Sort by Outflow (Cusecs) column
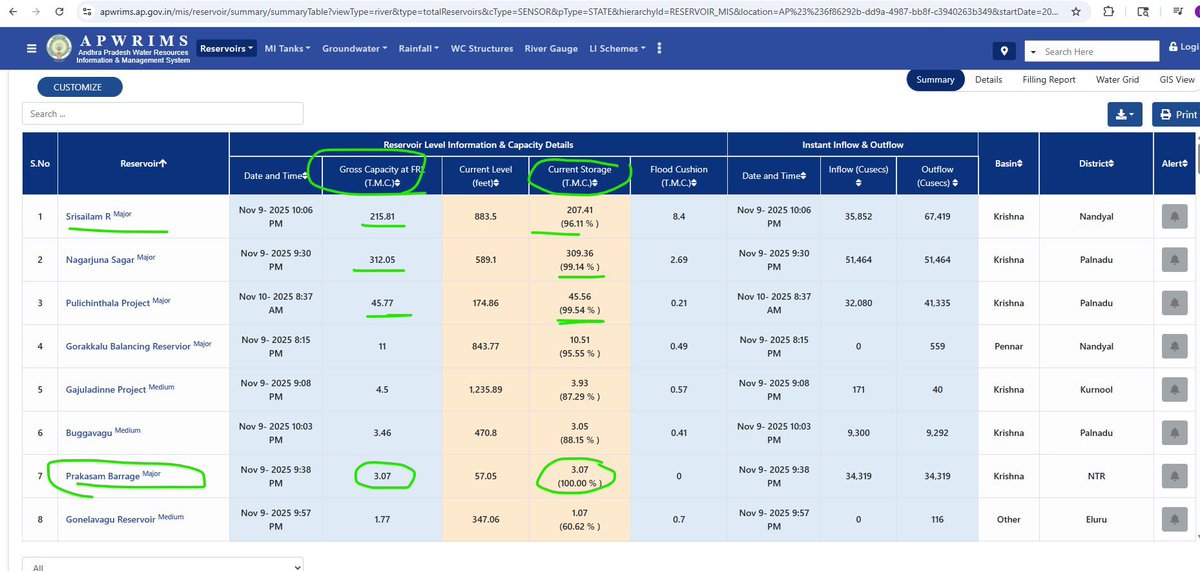Viewport: 1200px width, 571px height. tap(937, 175)
